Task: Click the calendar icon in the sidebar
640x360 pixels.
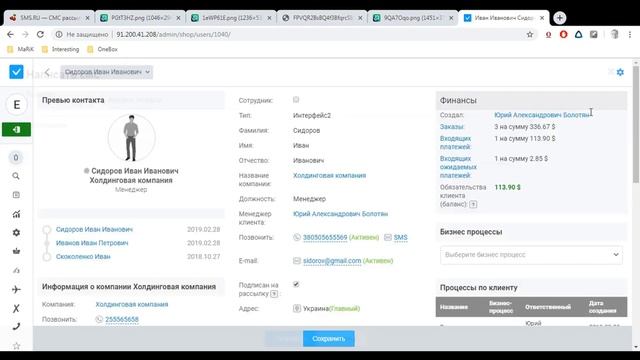Action: [x=16, y=195]
